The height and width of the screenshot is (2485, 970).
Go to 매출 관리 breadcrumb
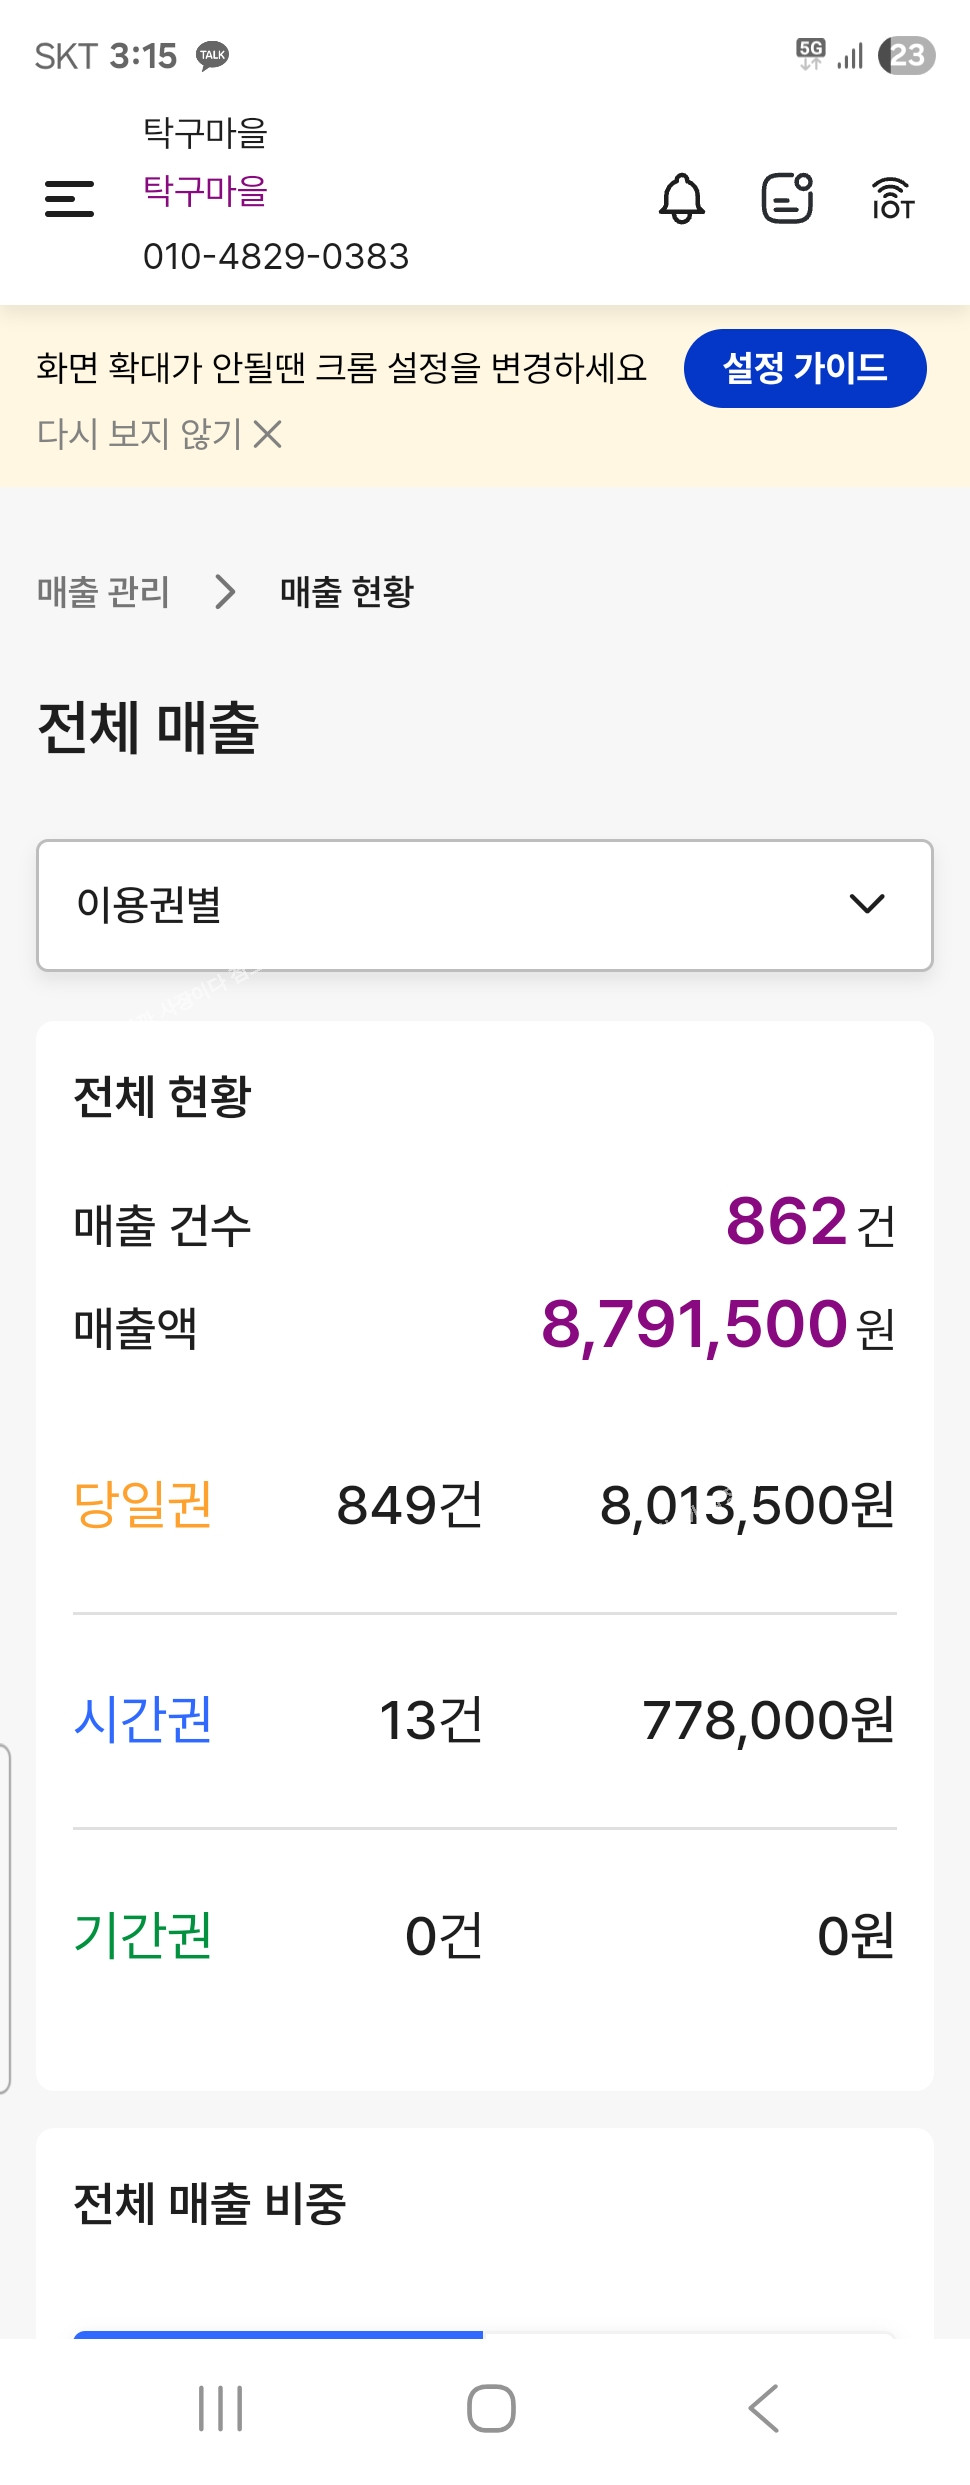click(x=103, y=592)
